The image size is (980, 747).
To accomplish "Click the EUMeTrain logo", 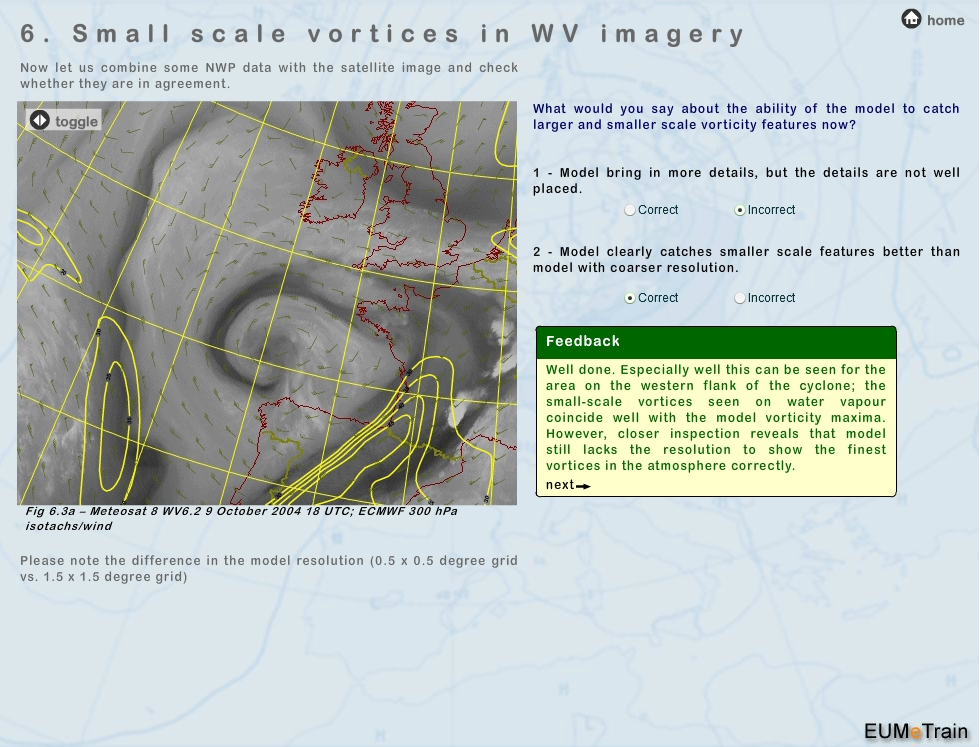I will coord(915,730).
